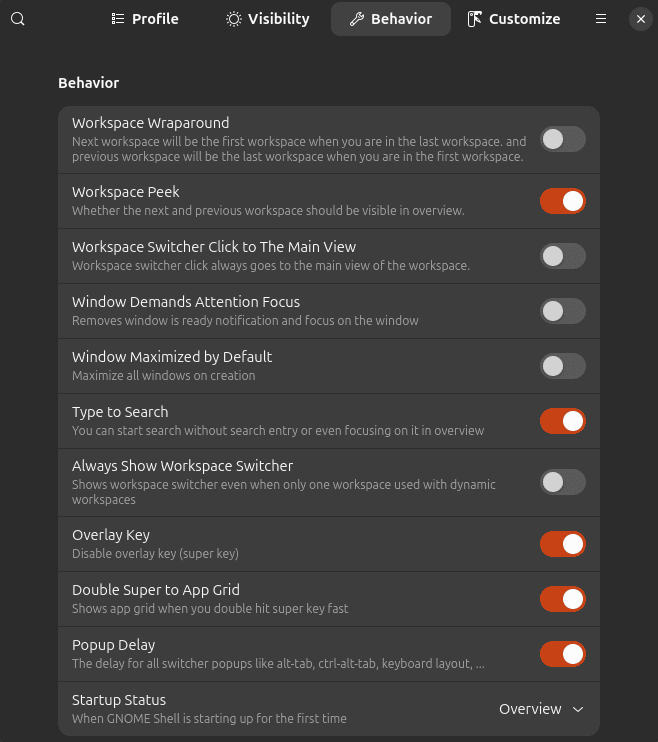Close the preferences window
658x742 pixels.
(640, 19)
